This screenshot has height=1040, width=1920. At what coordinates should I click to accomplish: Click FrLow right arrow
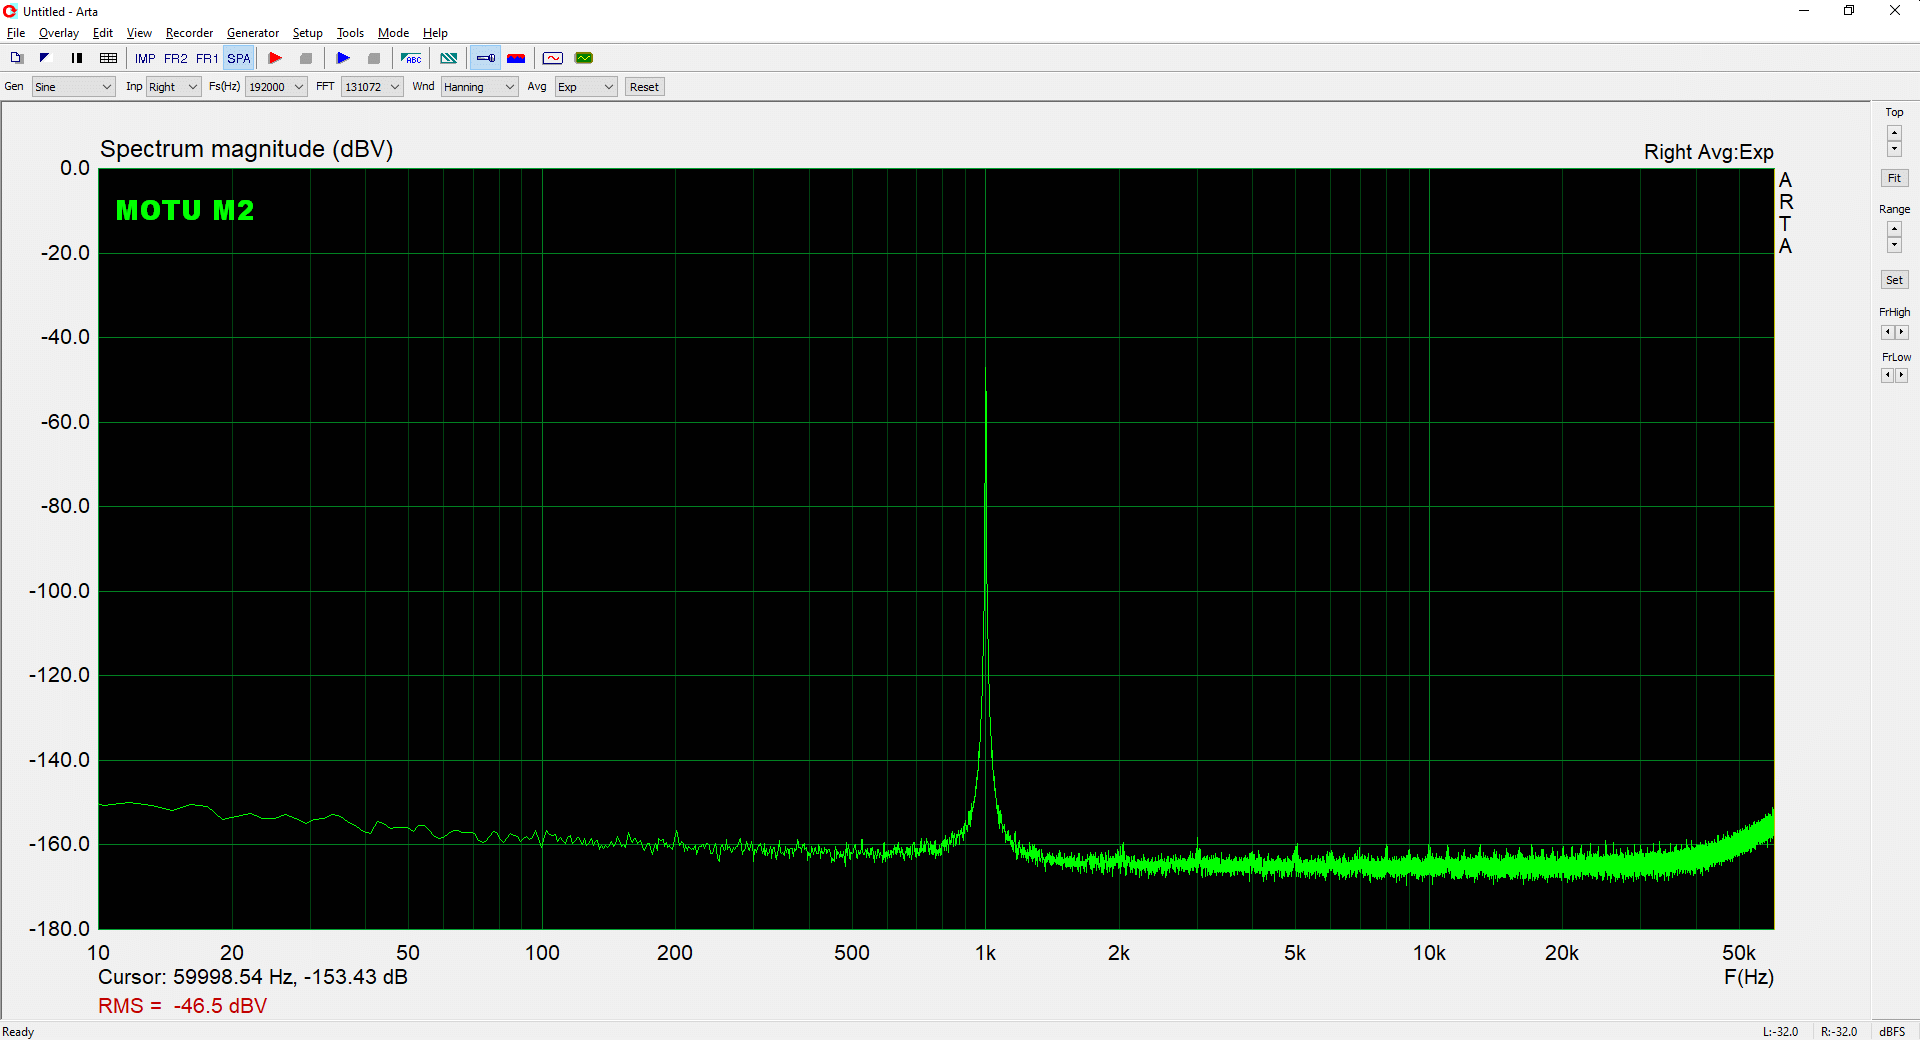click(x=1902, y=375)
